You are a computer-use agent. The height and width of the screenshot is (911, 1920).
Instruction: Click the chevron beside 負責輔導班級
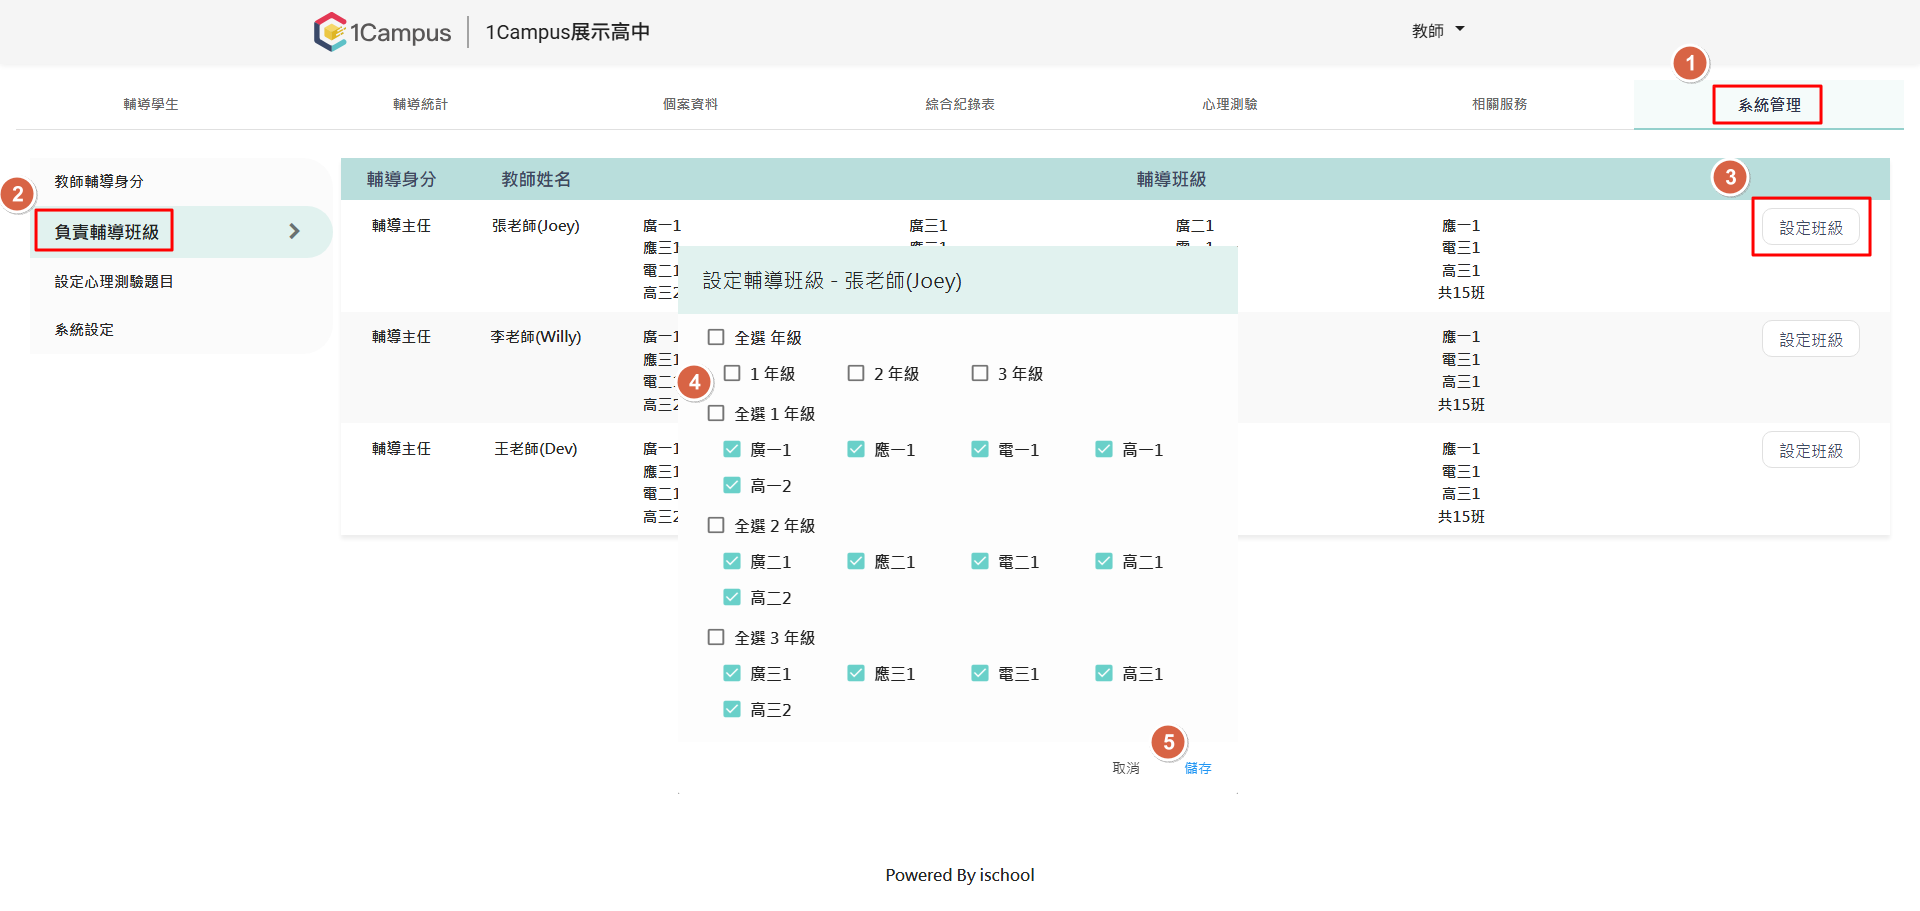point(294,231)
